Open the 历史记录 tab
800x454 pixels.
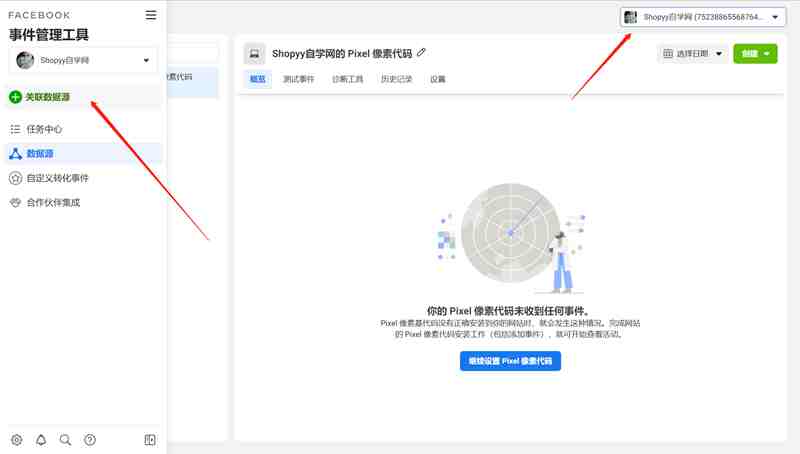pos(396,79)
